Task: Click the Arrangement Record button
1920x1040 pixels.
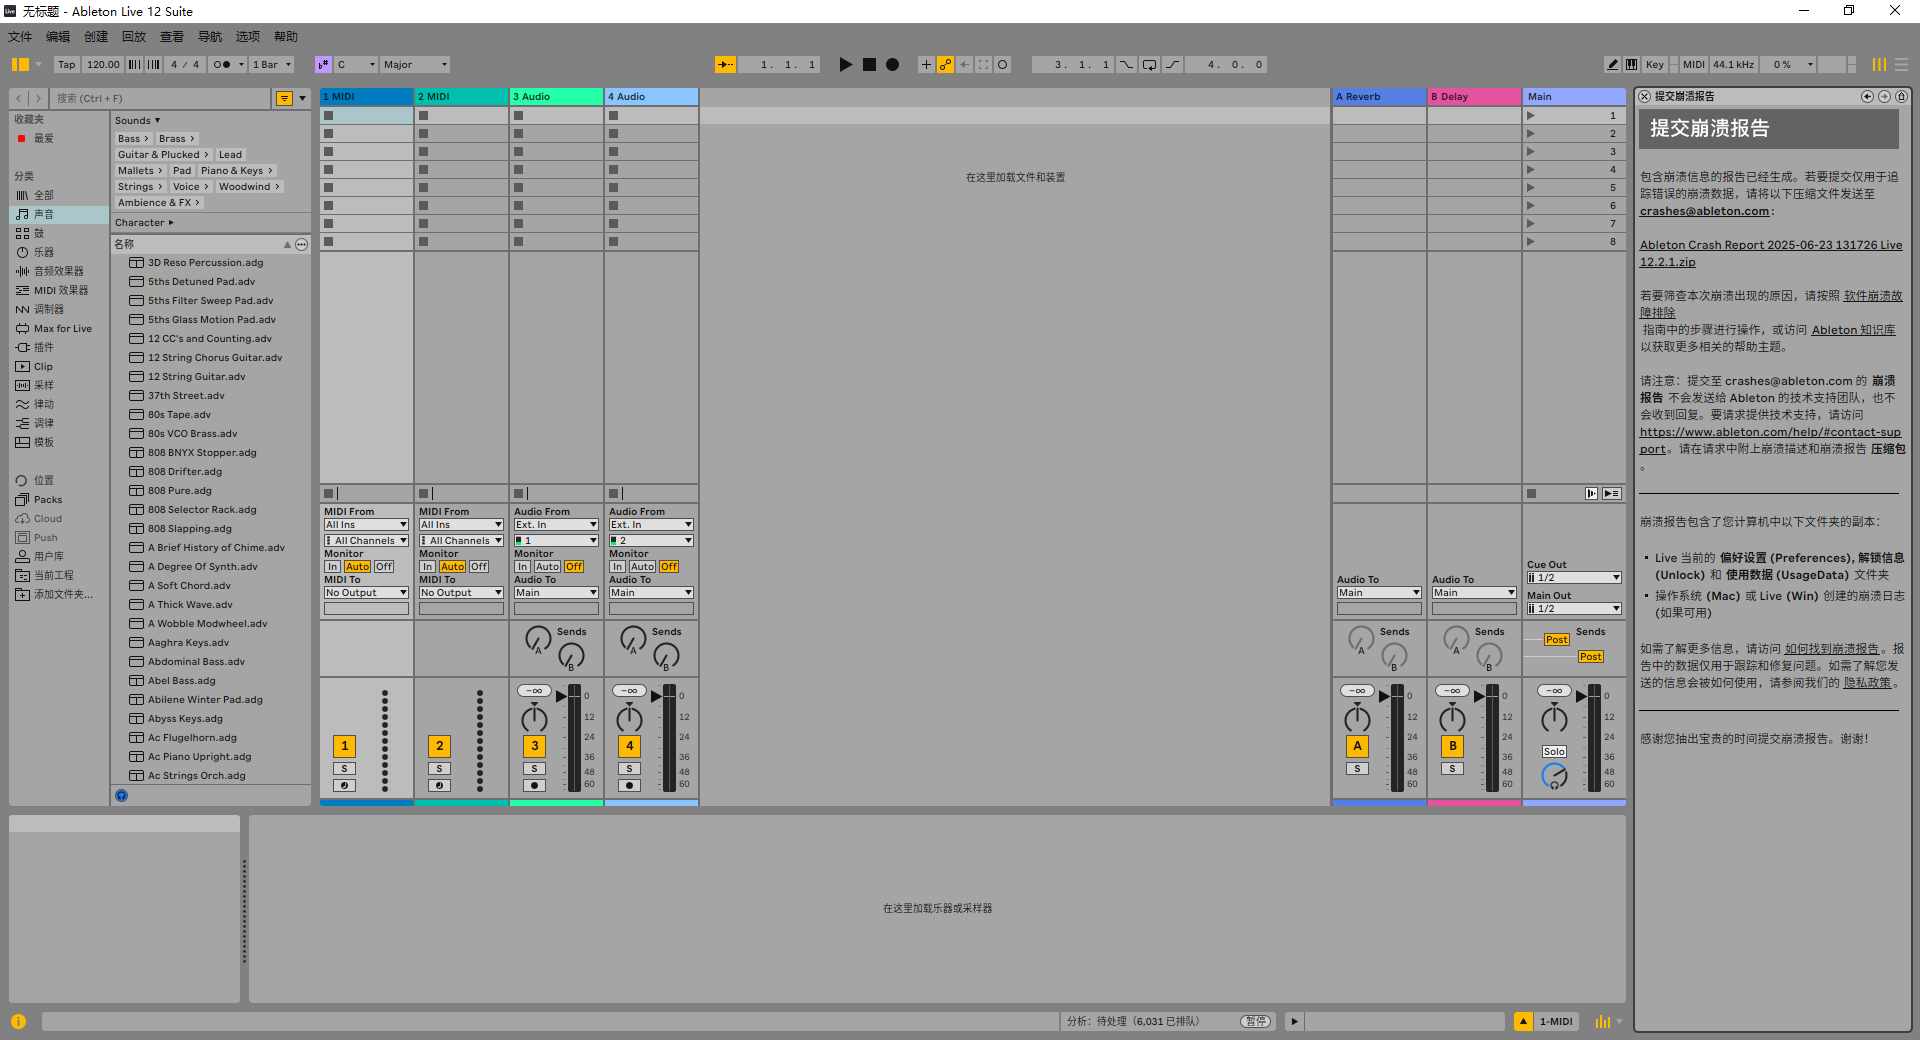Action: click(892, 65)
